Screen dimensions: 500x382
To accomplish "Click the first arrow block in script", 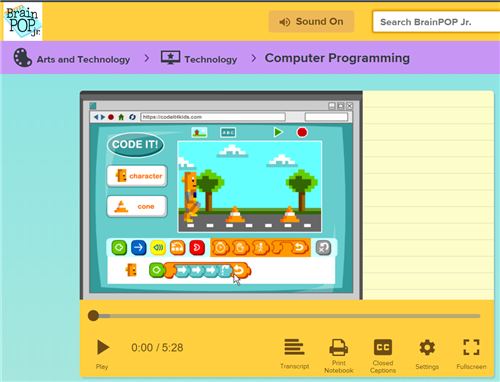I will click(x=182, y=270).
